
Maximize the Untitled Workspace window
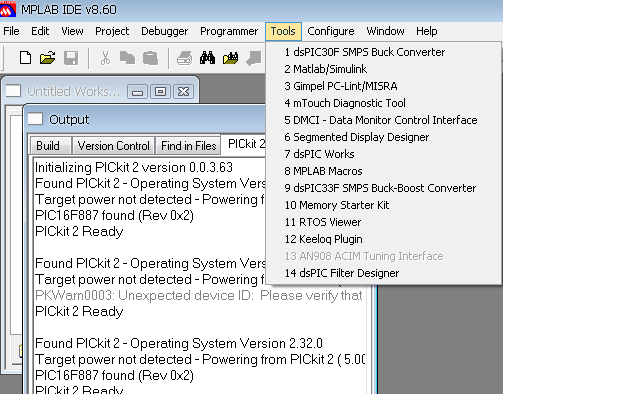[x=160, y=91]
